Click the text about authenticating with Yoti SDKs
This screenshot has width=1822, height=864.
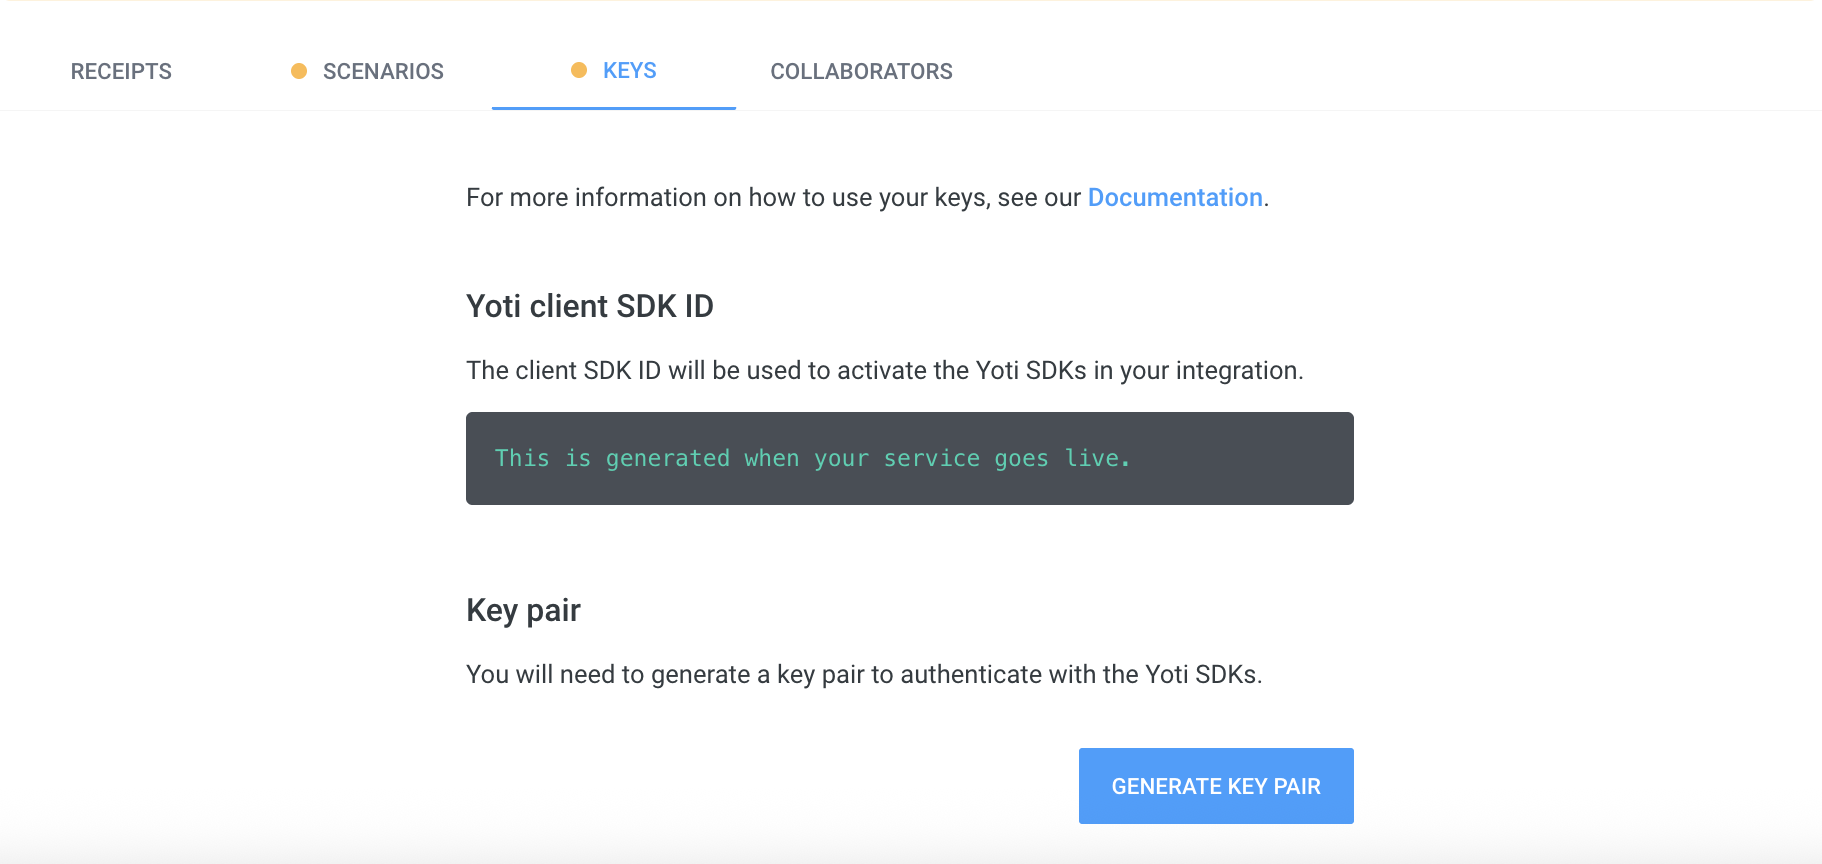[864, 675]
